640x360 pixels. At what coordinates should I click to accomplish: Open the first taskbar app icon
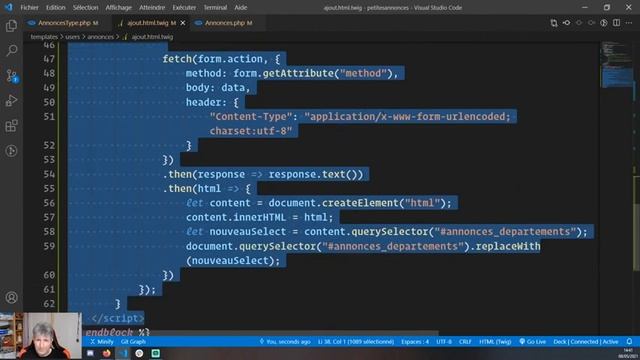[x=90, y=353]
